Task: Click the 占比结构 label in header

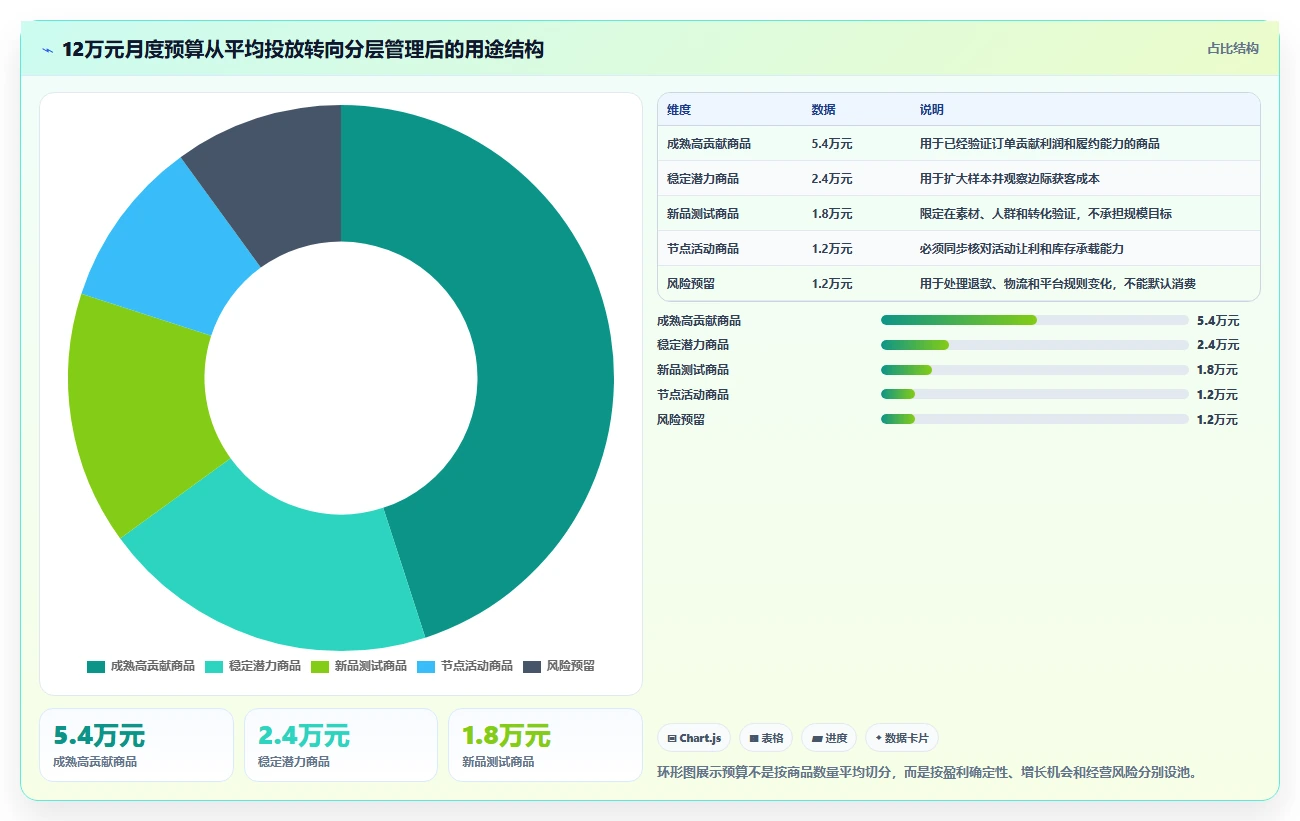Action: 1233,48
